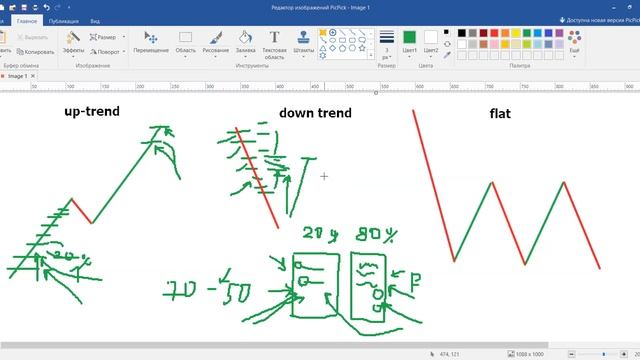Open the Цвет2 dropdown arrow
This screenshot has height=360, width=640.
click(x=431, y=57)
